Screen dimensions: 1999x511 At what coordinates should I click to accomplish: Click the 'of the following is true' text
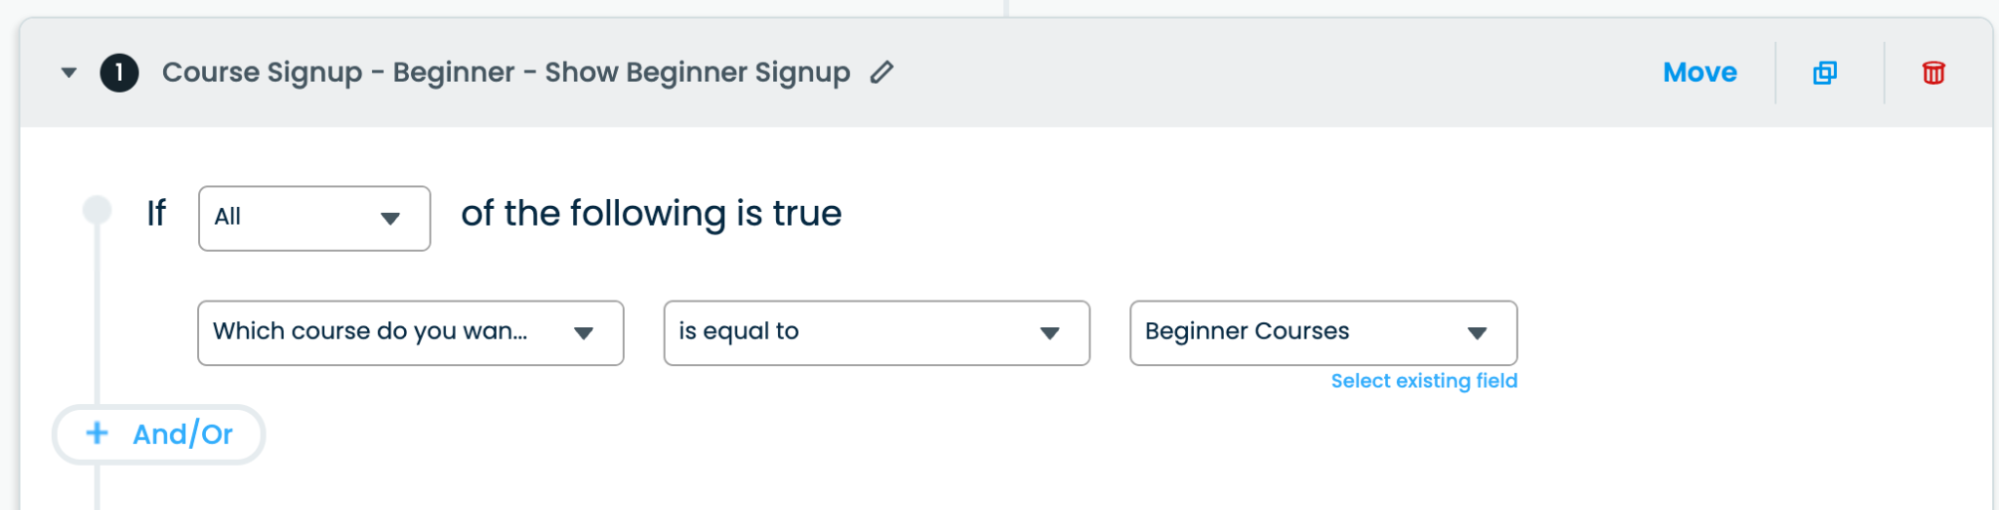[651, 214]
